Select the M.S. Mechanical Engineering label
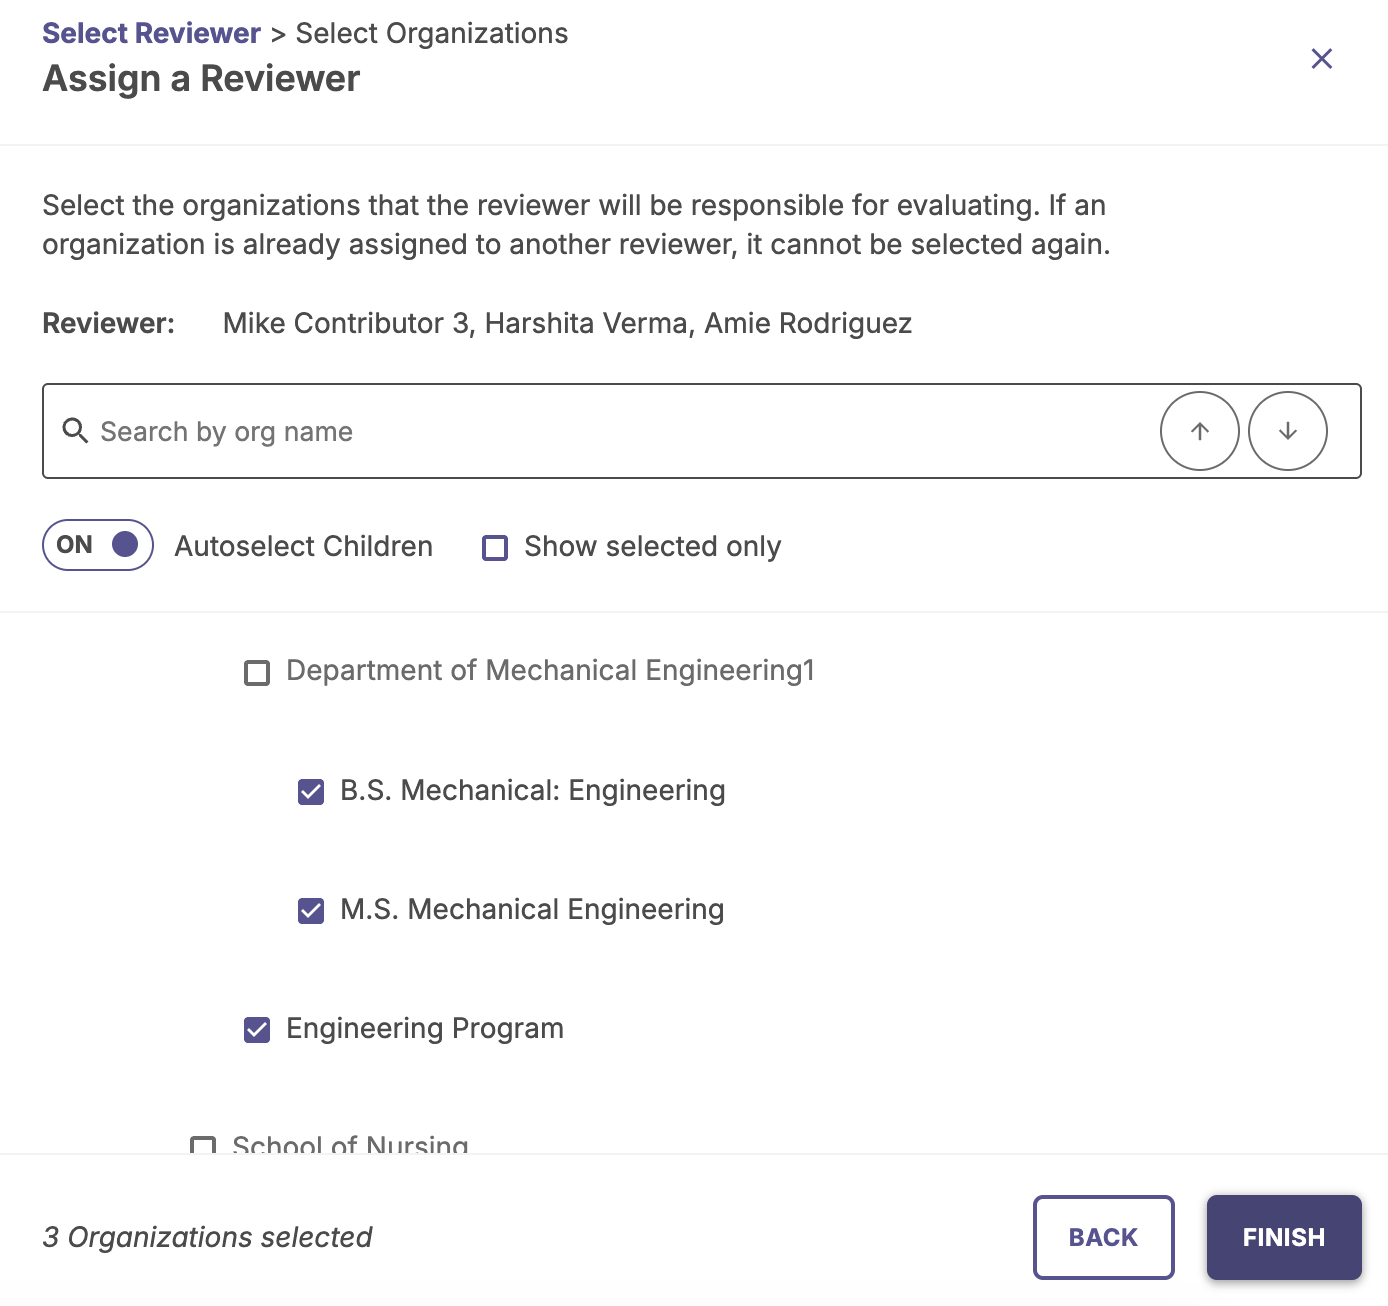The height and width of the screenshot is (1306, 1388). (x=532, y=909)
